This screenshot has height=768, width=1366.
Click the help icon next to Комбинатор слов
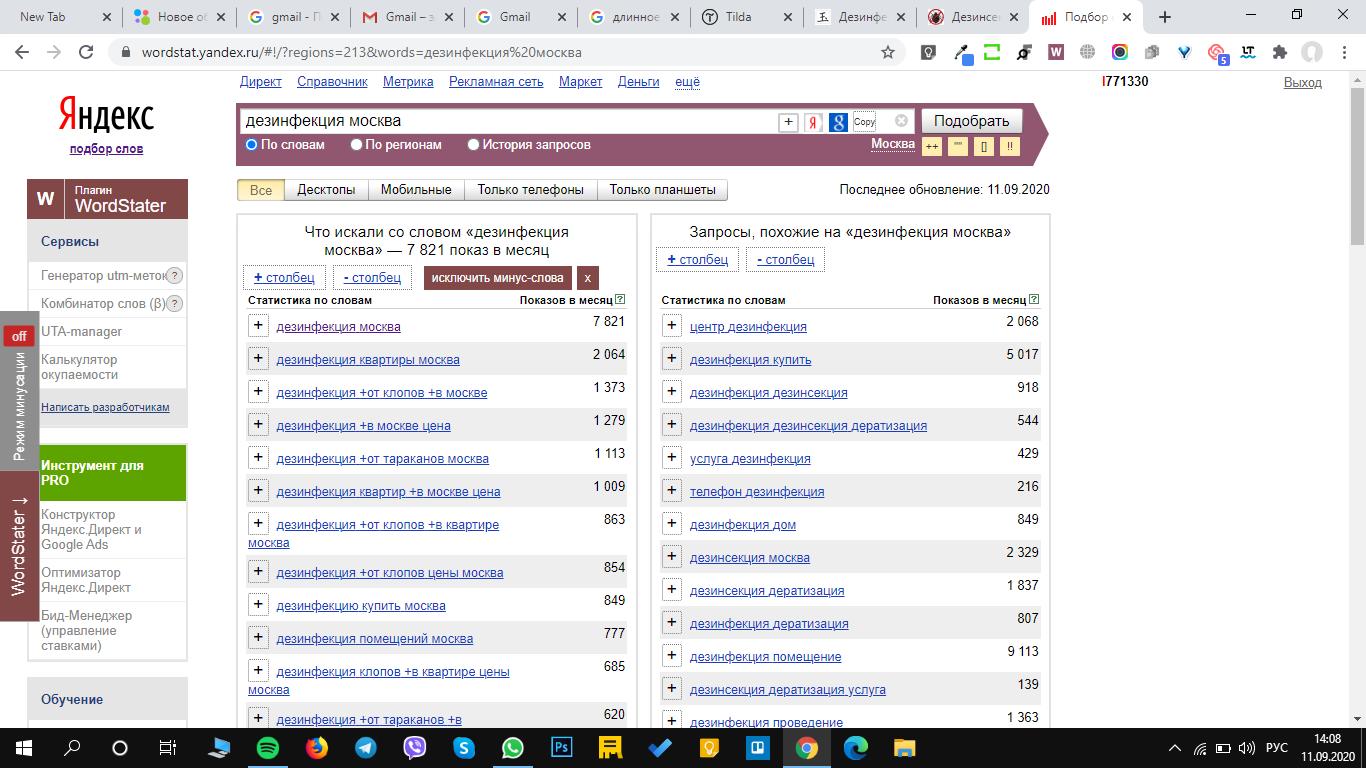(x=174, y=303)
